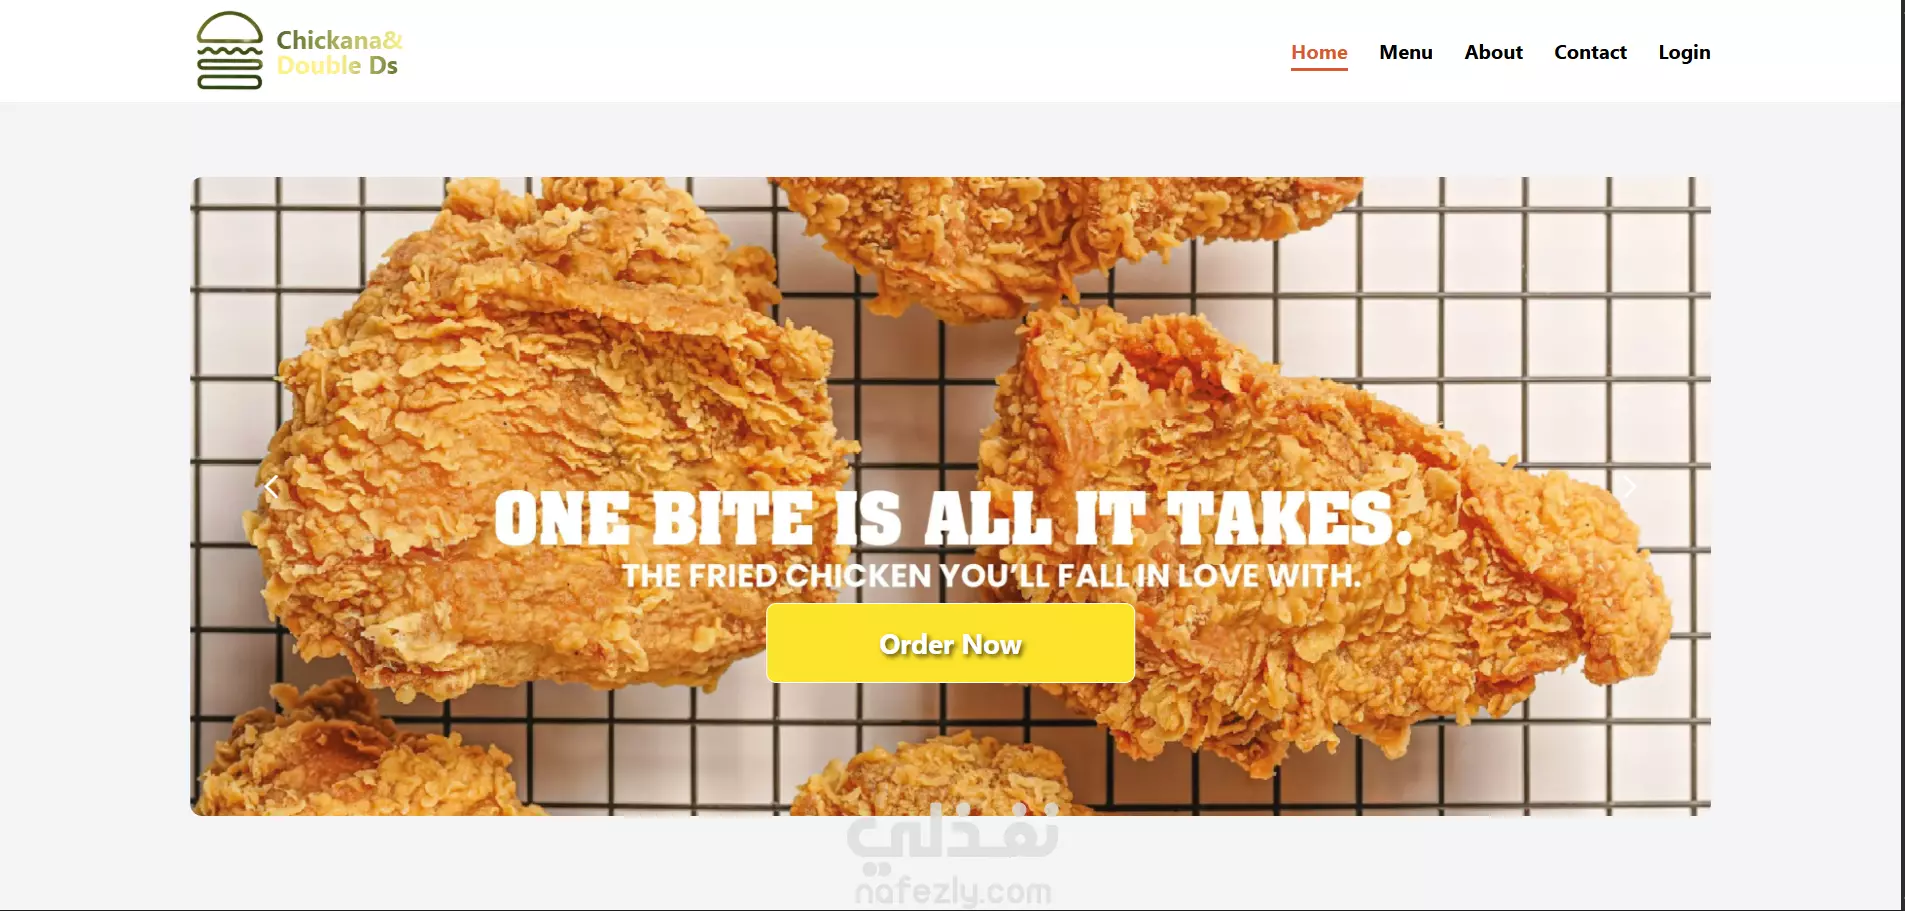Click the 'One Bite Is All It Takes' headline
Viewport: 1905px width, 911px height.
pos(953,518)
